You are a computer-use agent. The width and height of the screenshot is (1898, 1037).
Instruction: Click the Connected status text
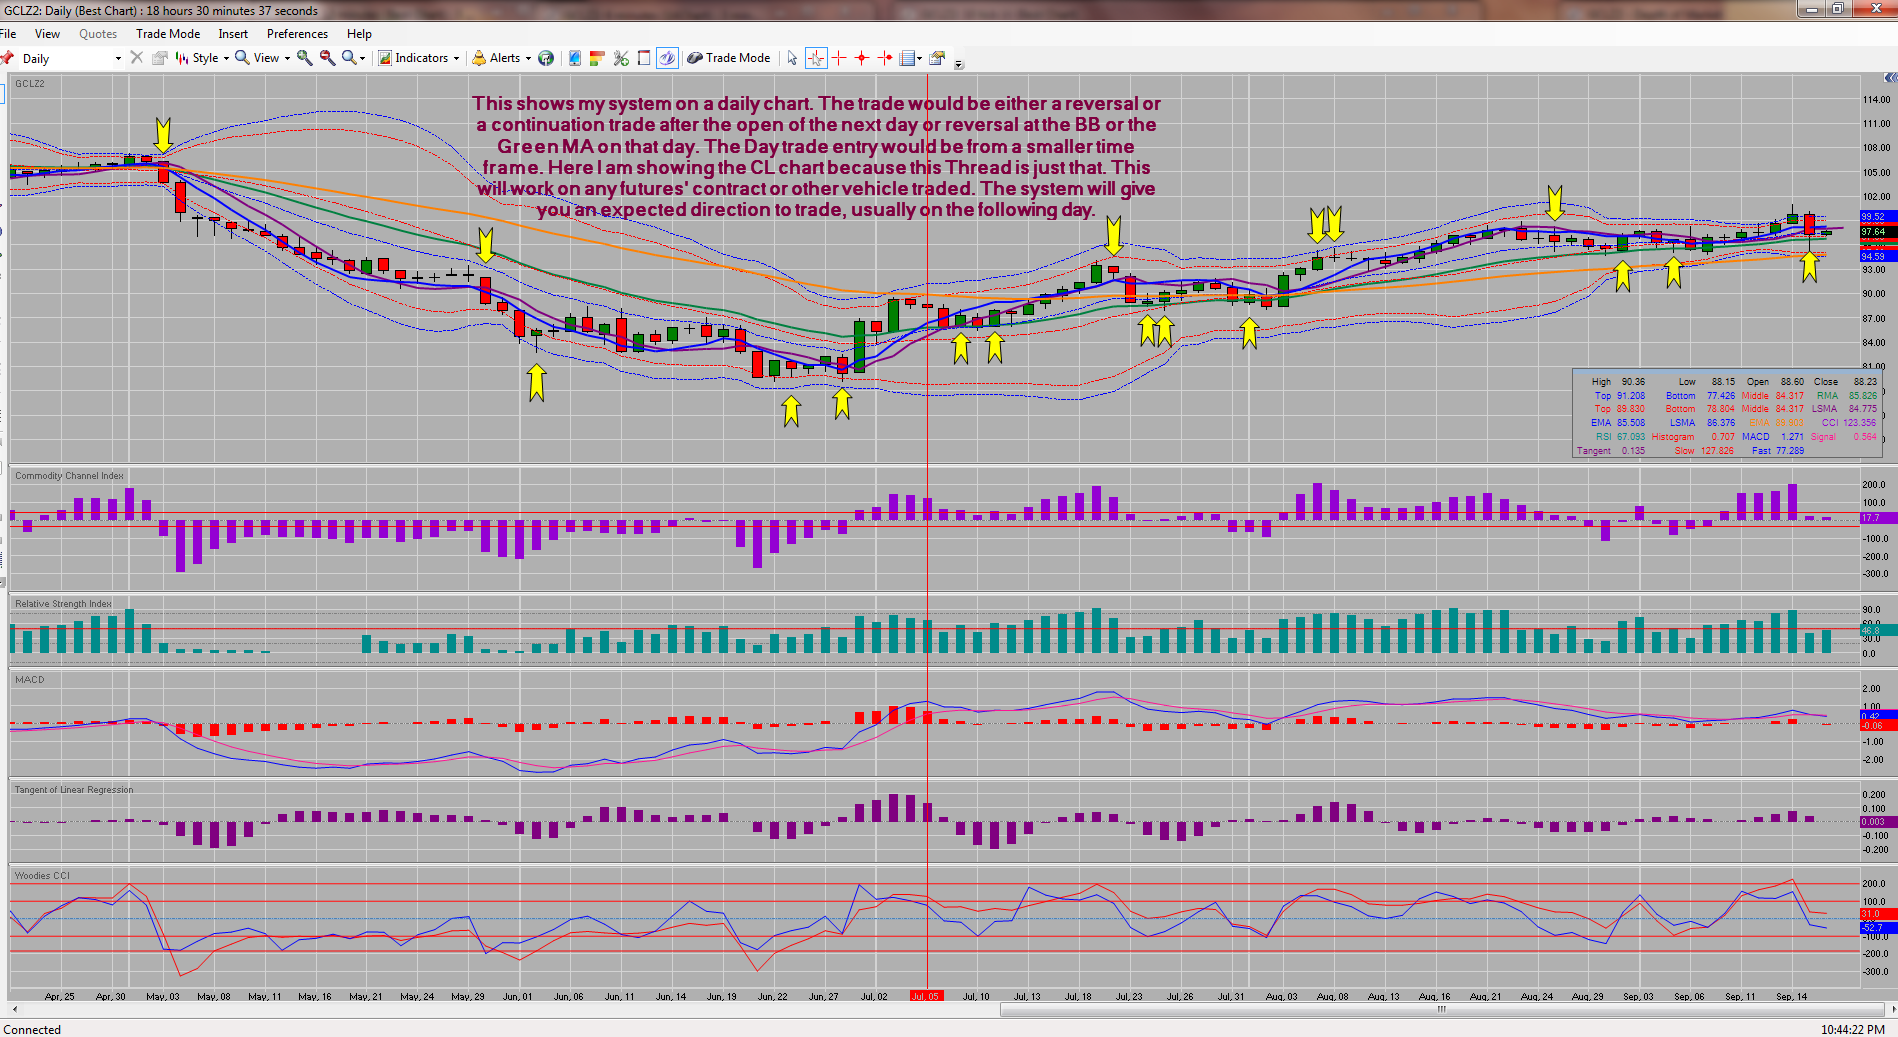point(32,1029)
